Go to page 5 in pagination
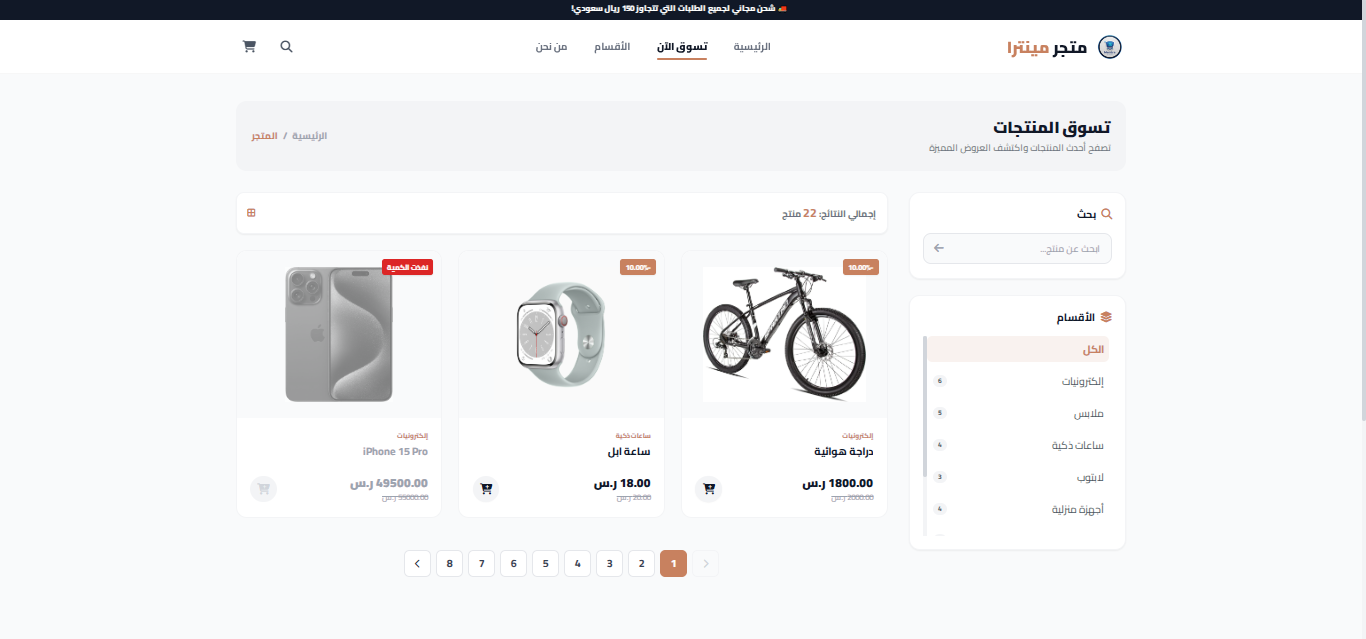Image resolution: width=1366 pixels, height=639 pixels. coord(546,564)
